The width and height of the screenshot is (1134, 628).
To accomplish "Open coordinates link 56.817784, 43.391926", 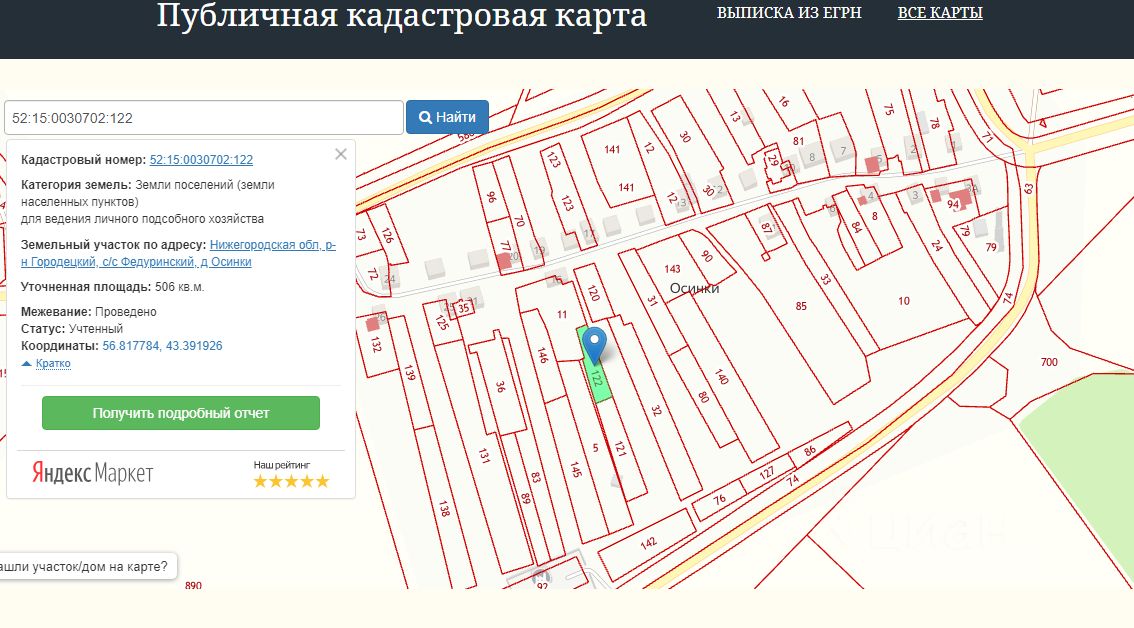I will point(162,346).
